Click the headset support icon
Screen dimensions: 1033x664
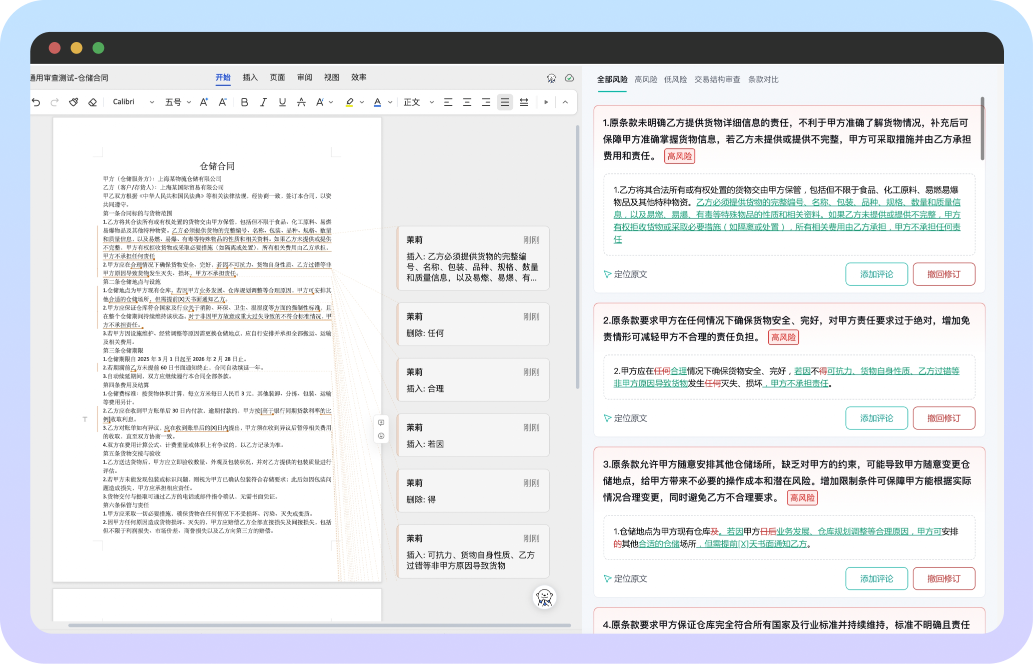(550, 77)
